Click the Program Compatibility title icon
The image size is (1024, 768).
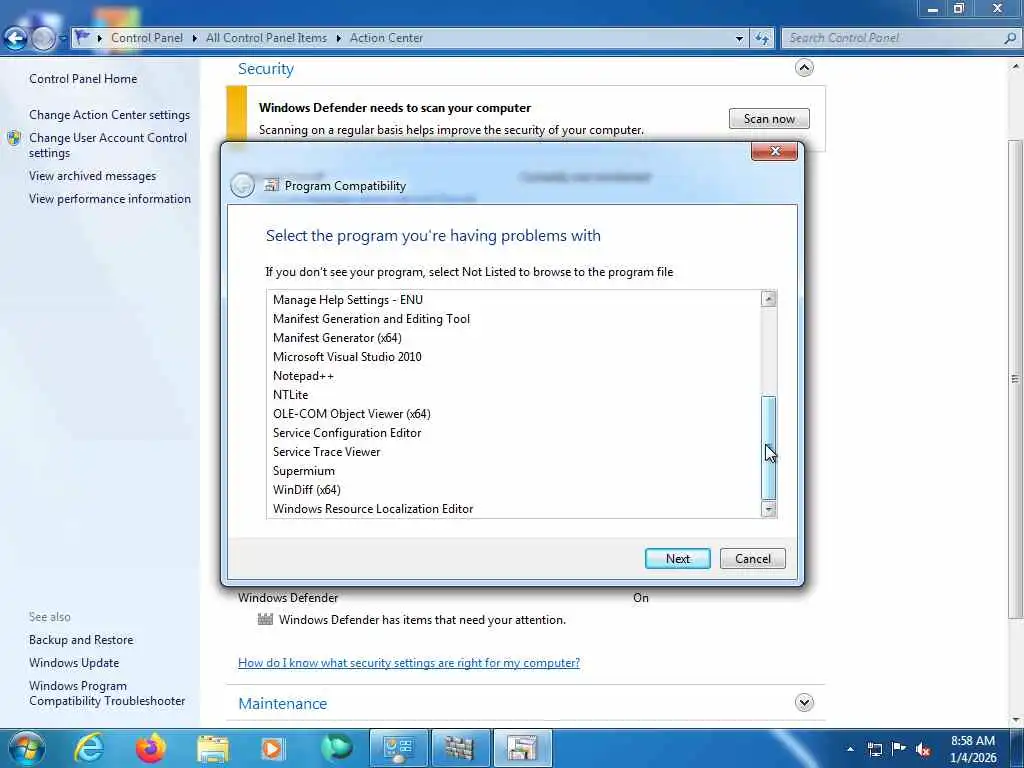point(271,185)
